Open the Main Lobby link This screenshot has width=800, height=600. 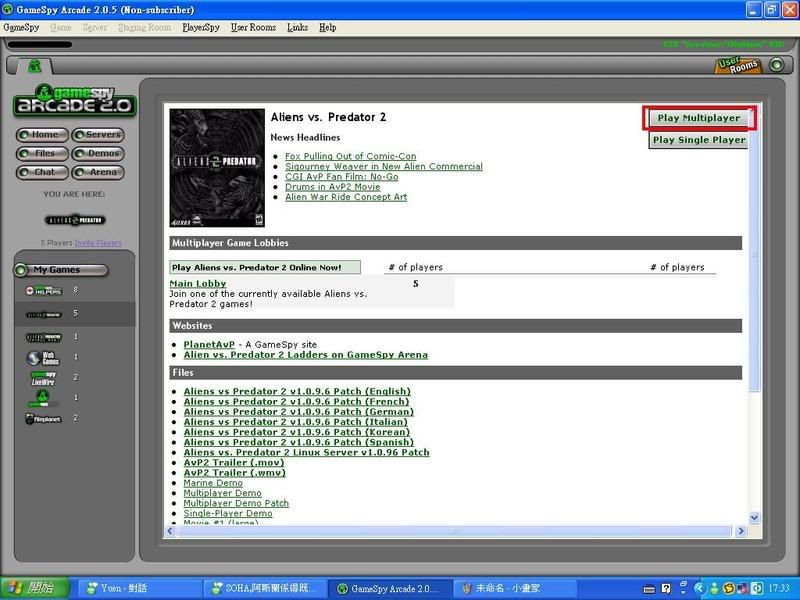(197, 284)
